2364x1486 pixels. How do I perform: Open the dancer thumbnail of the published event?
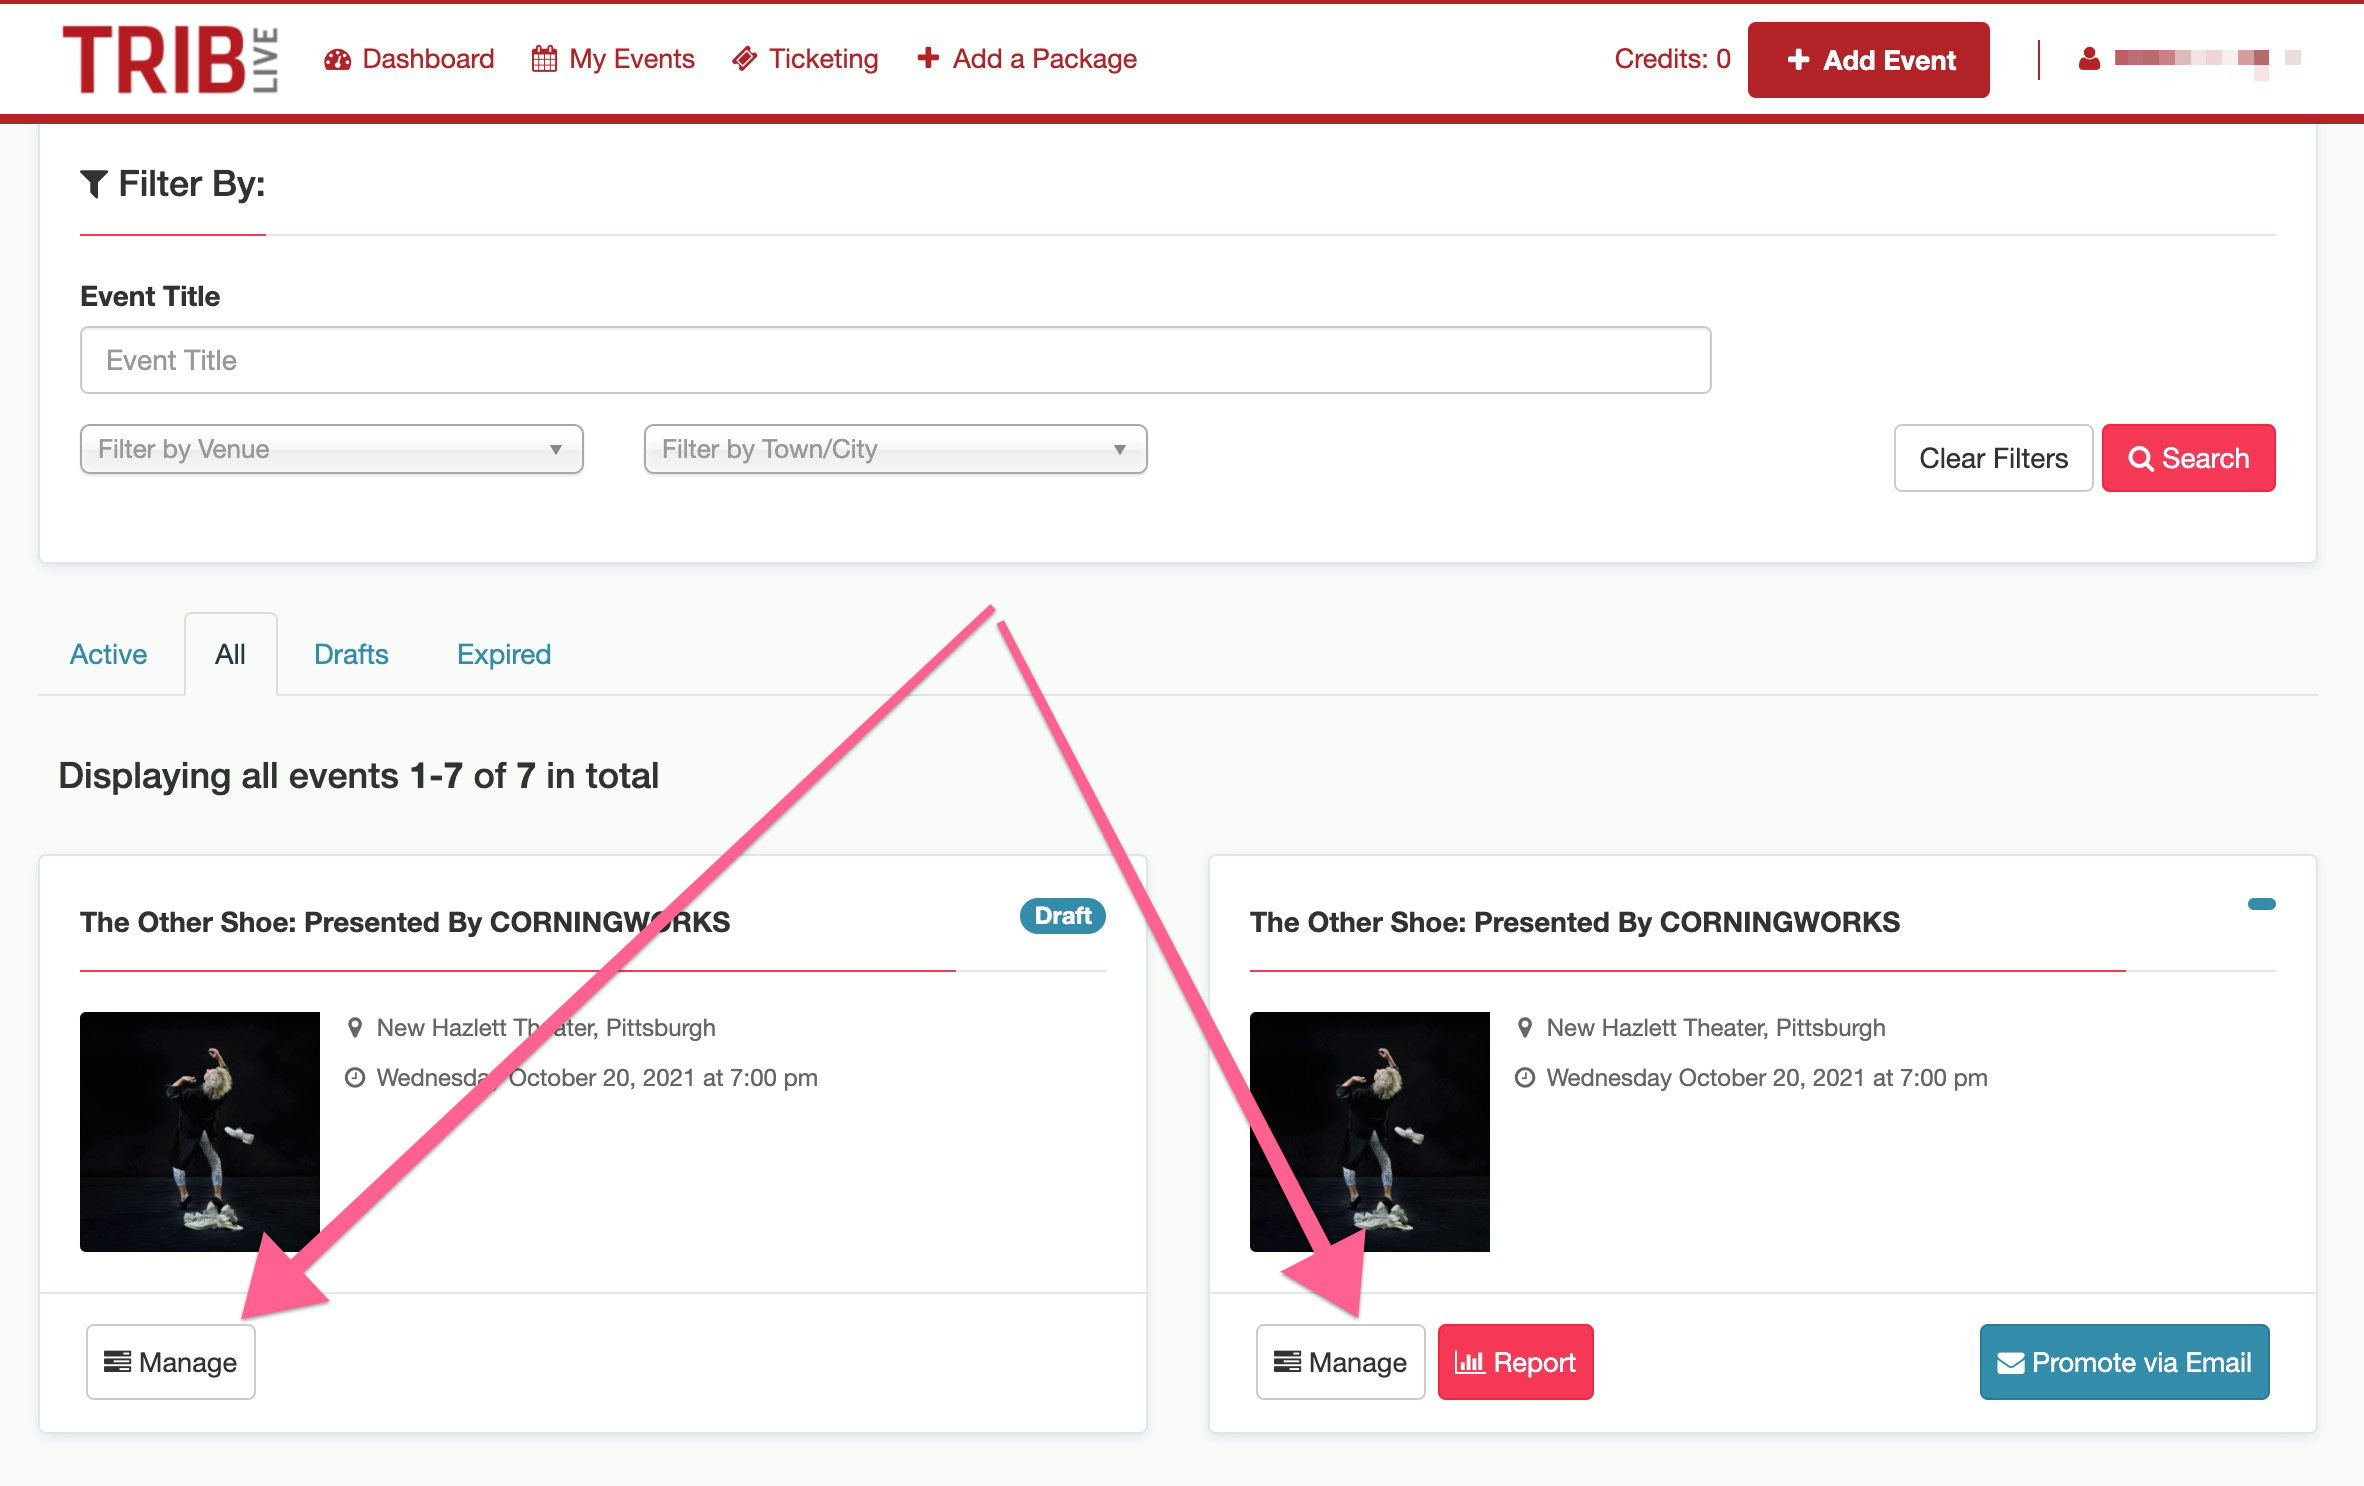pyautogui.click(x=1370, y=1132)
